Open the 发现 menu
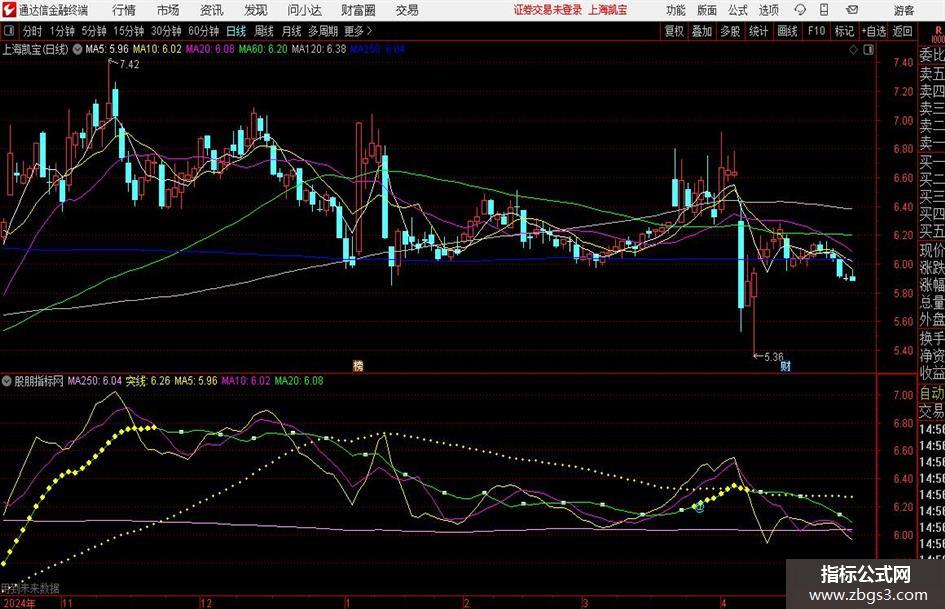Viewport: 945px width, 609px height. pos(256,10)
